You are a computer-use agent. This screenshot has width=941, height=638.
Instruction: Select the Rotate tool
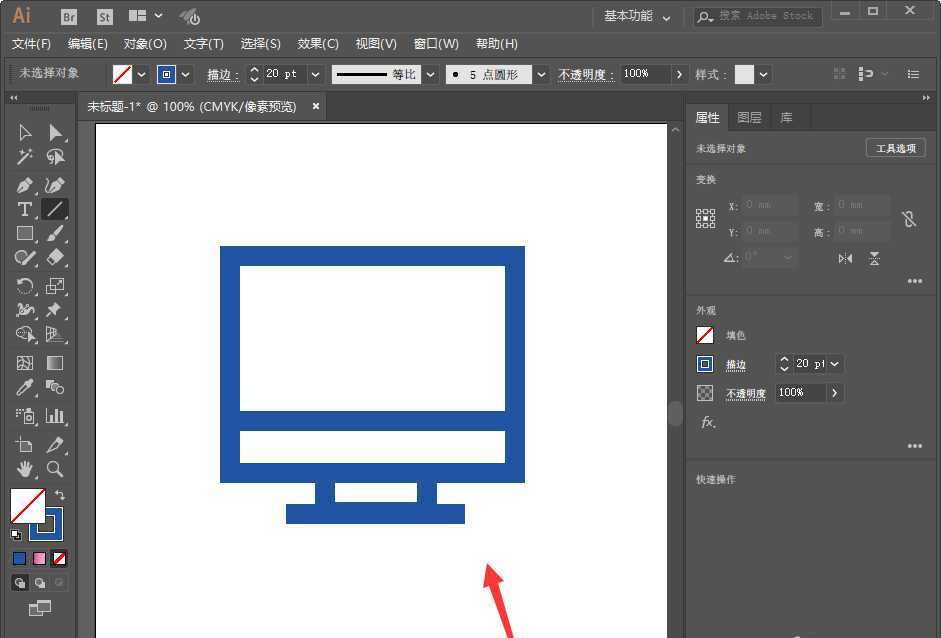(25, 286)
